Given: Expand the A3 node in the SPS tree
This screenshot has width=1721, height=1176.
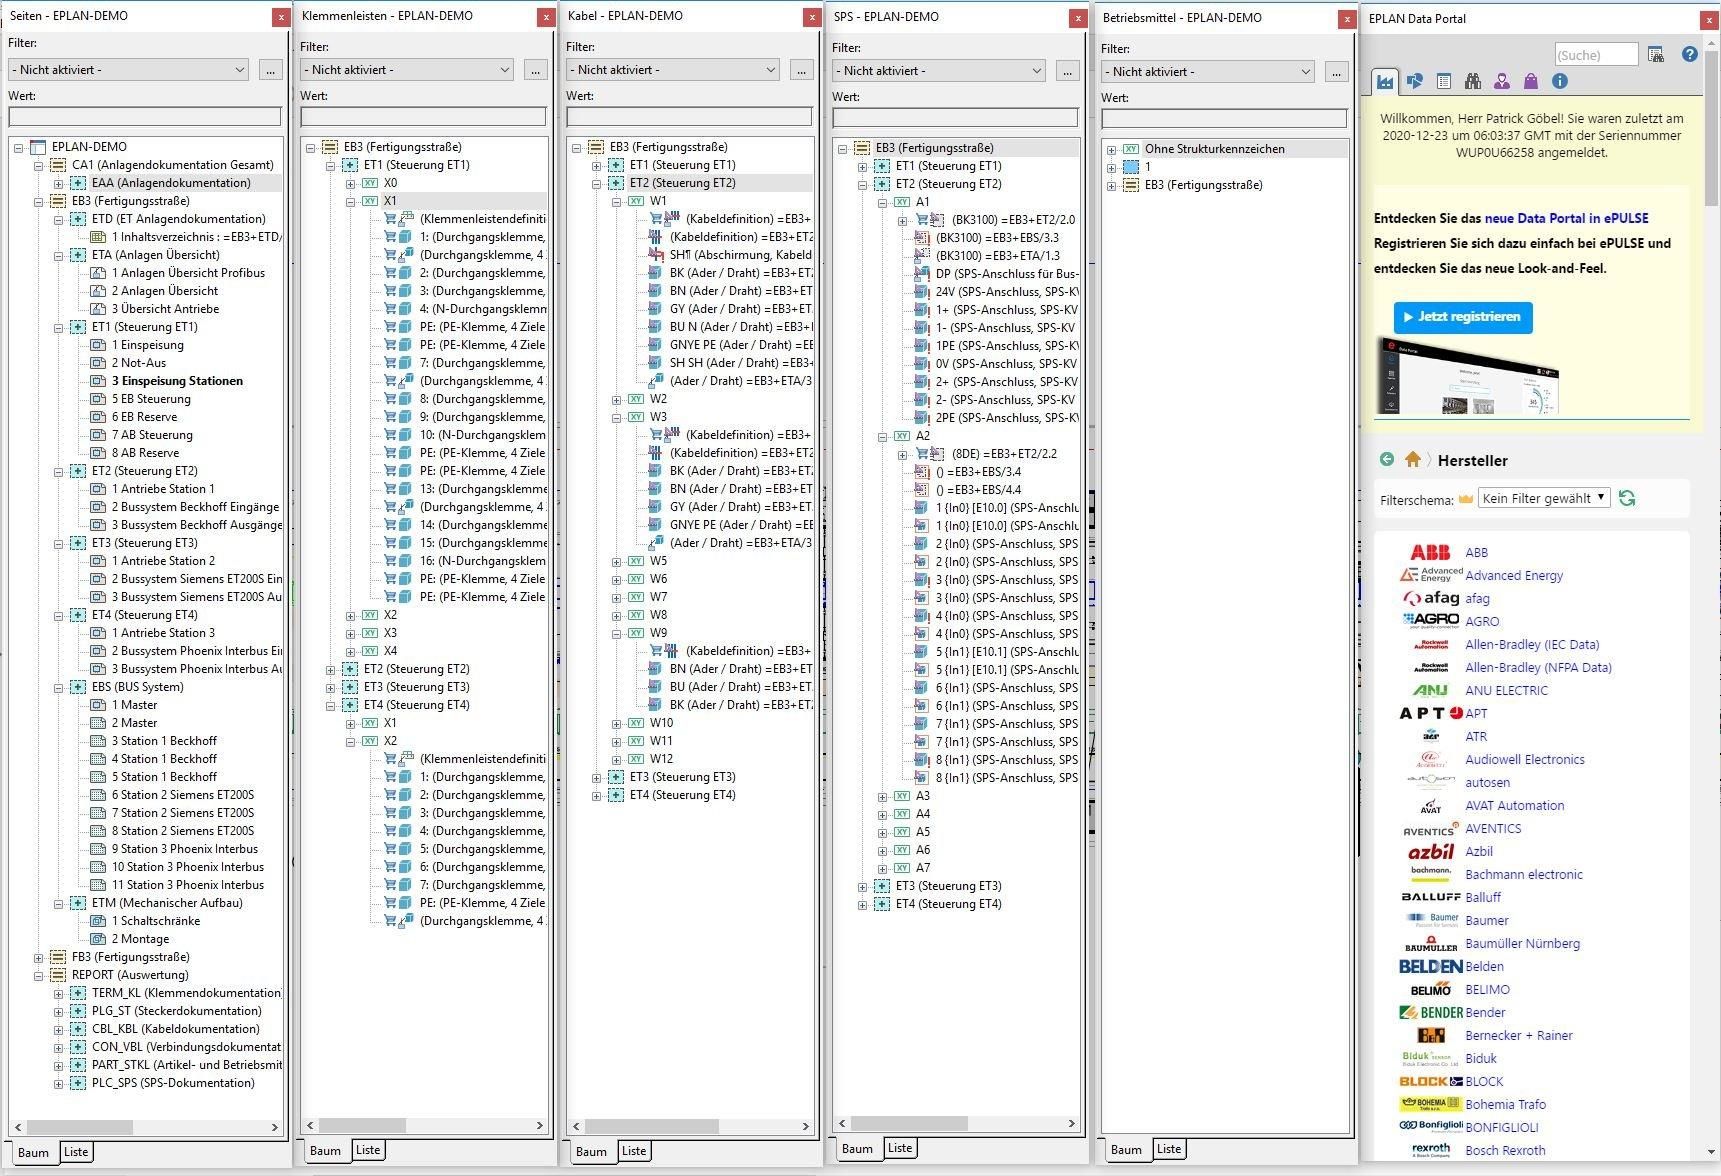Looking at the screenshot, I should click(883, 797).
